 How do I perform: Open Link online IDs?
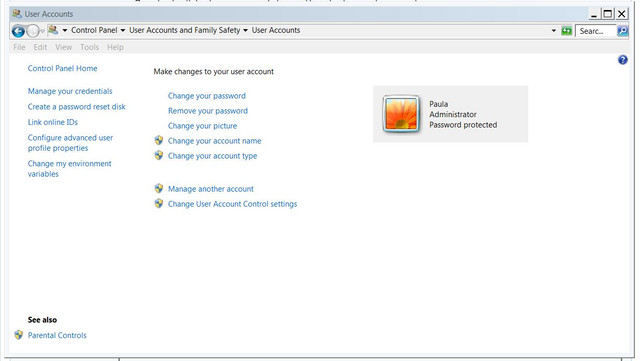53,122
